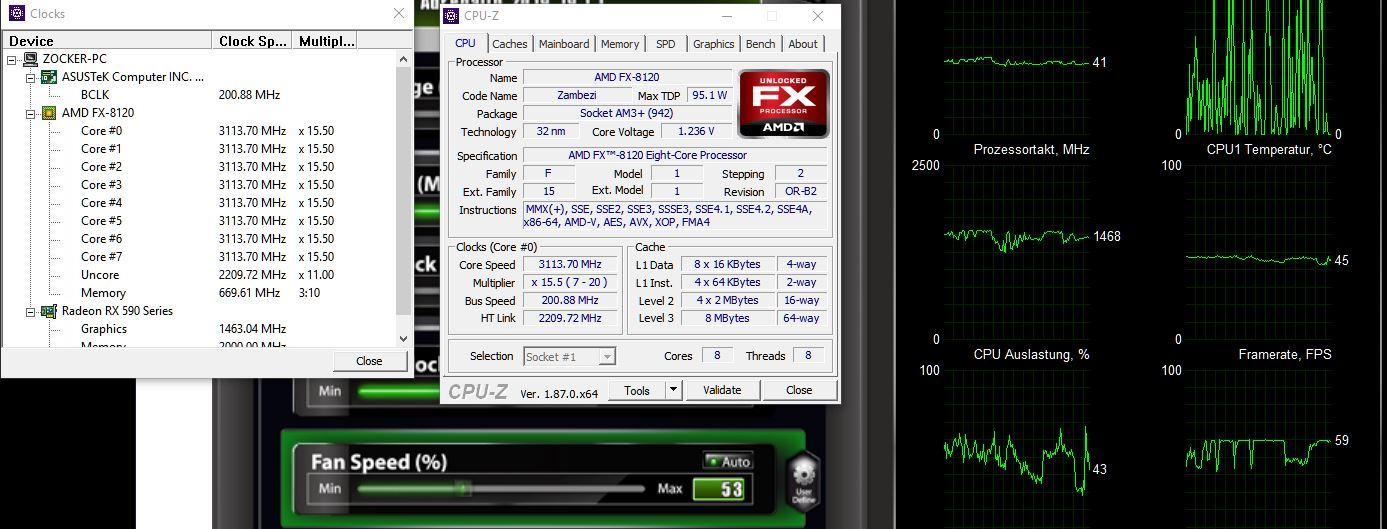Screen dimensions: 1387x529
Task: Click the AMD FX-8120 processor icon
Action: tap(49, 113)
